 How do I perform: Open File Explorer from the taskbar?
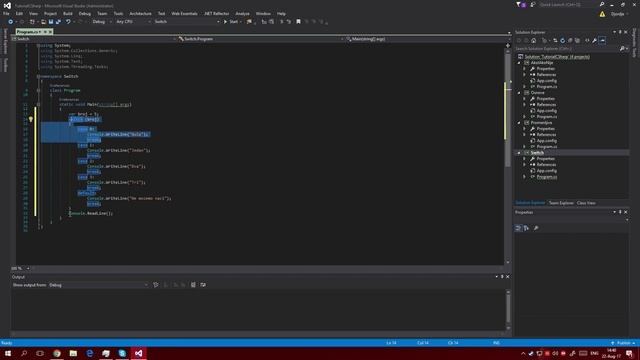click(x=73, y=353)
